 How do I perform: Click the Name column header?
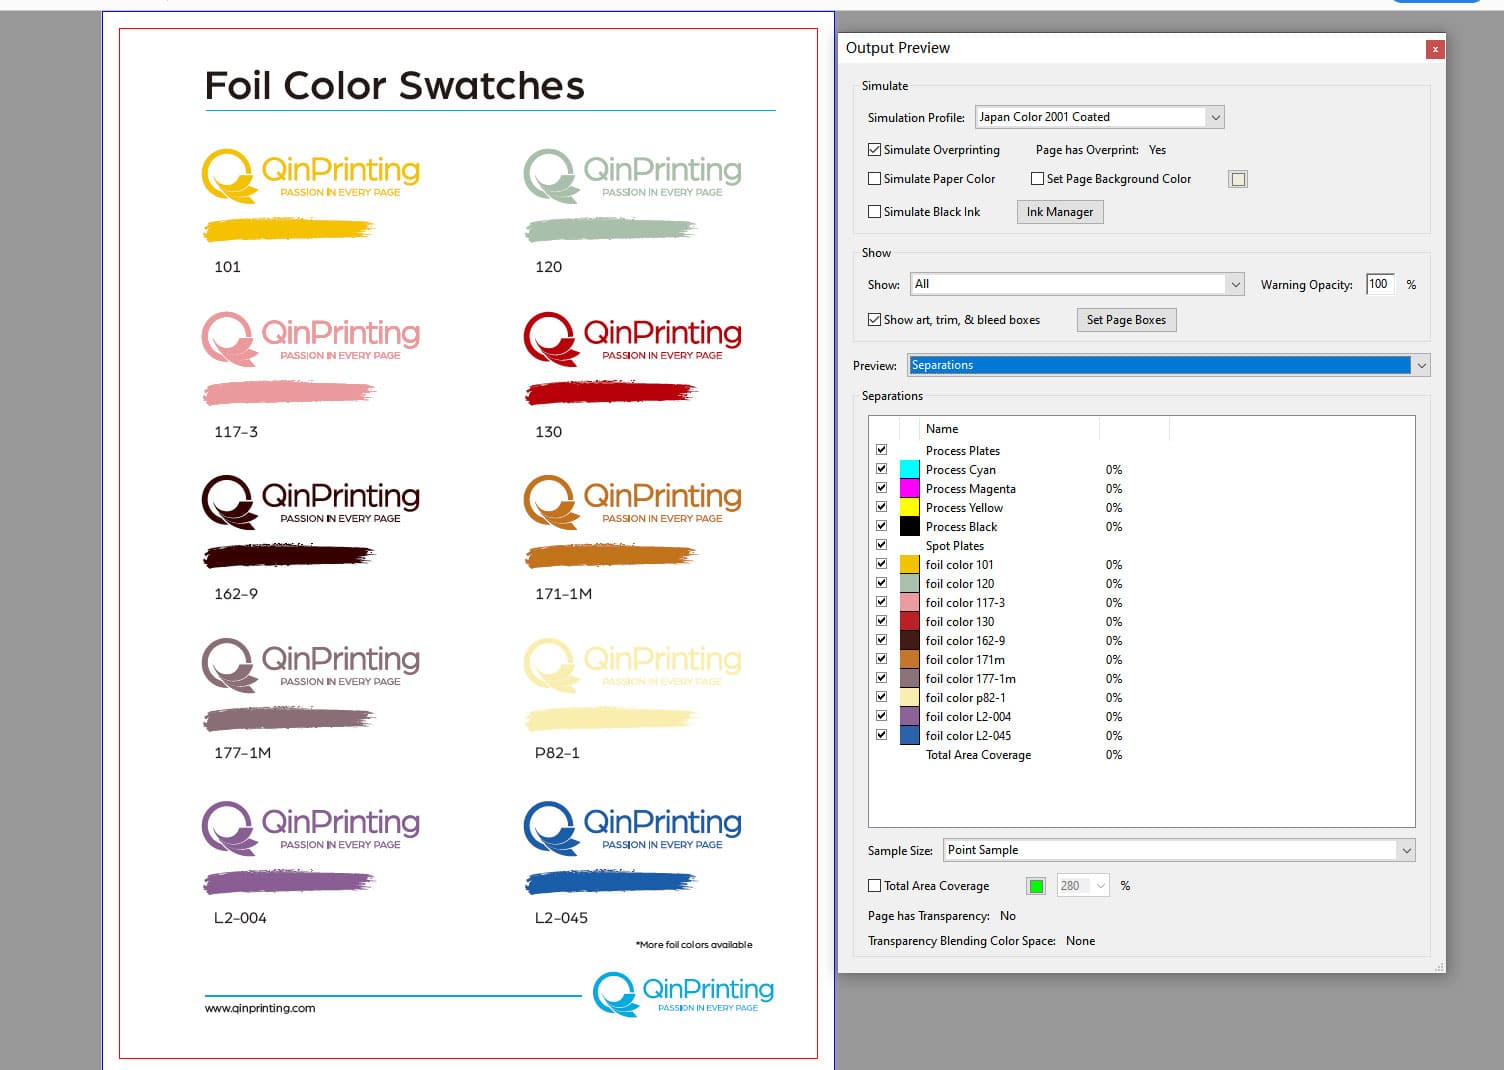tap(1009, 429)
